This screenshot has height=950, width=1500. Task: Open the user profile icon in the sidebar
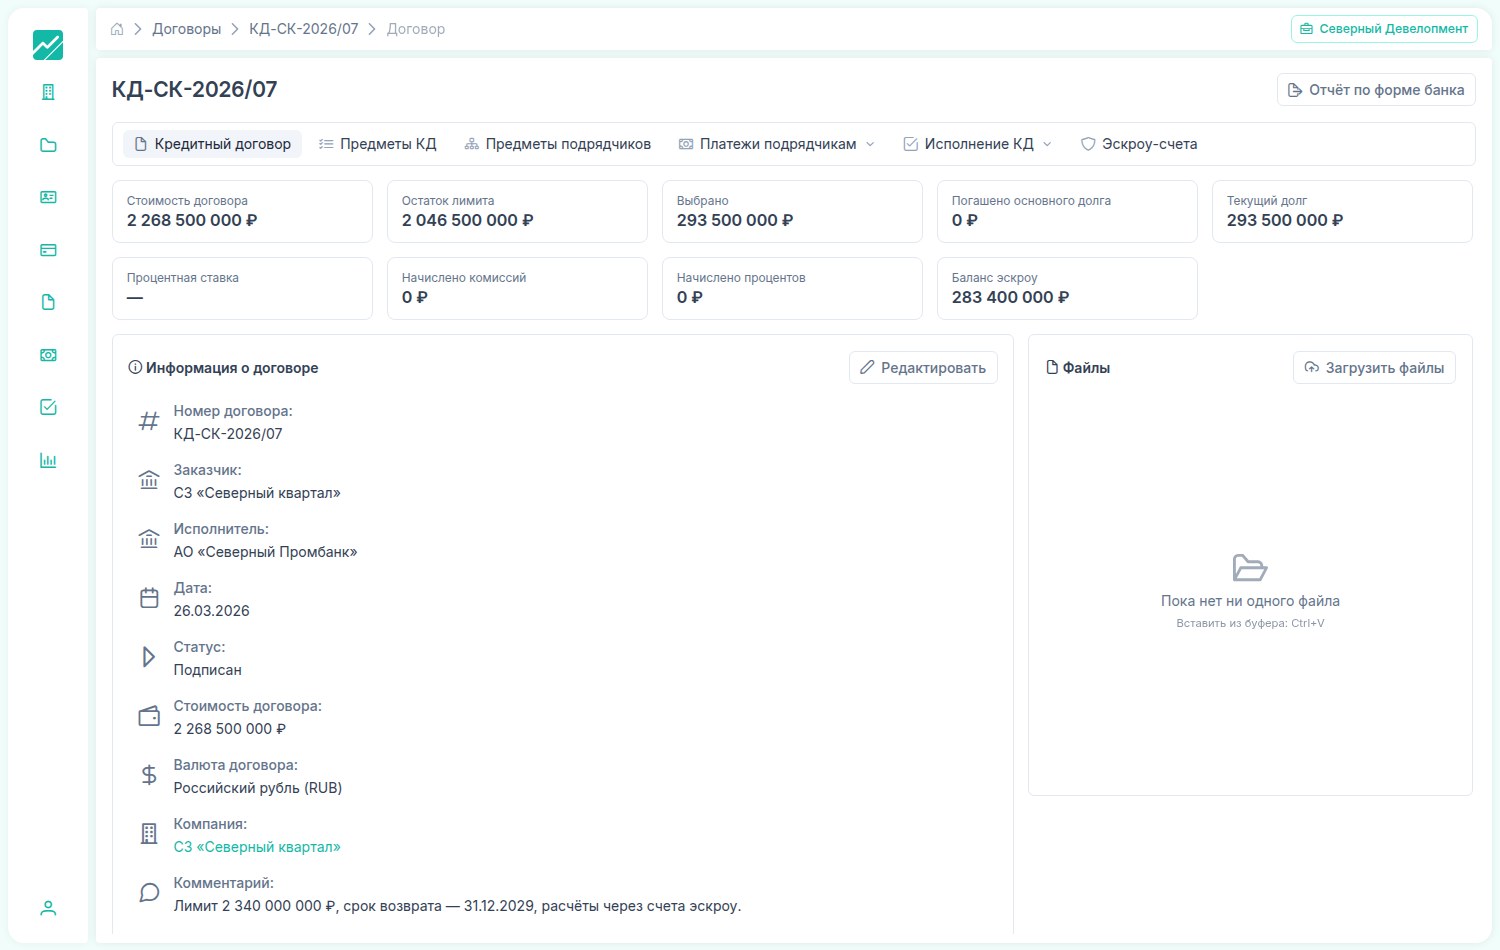click(48, 908)
